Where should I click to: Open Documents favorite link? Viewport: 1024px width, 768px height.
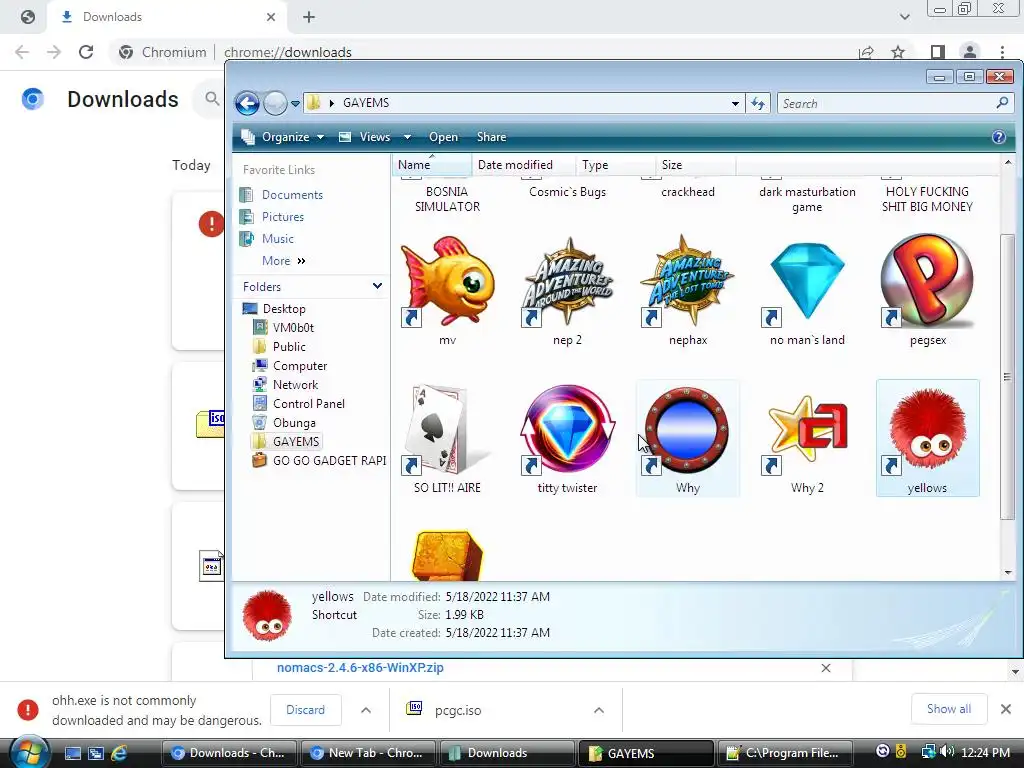click(292, 195)
